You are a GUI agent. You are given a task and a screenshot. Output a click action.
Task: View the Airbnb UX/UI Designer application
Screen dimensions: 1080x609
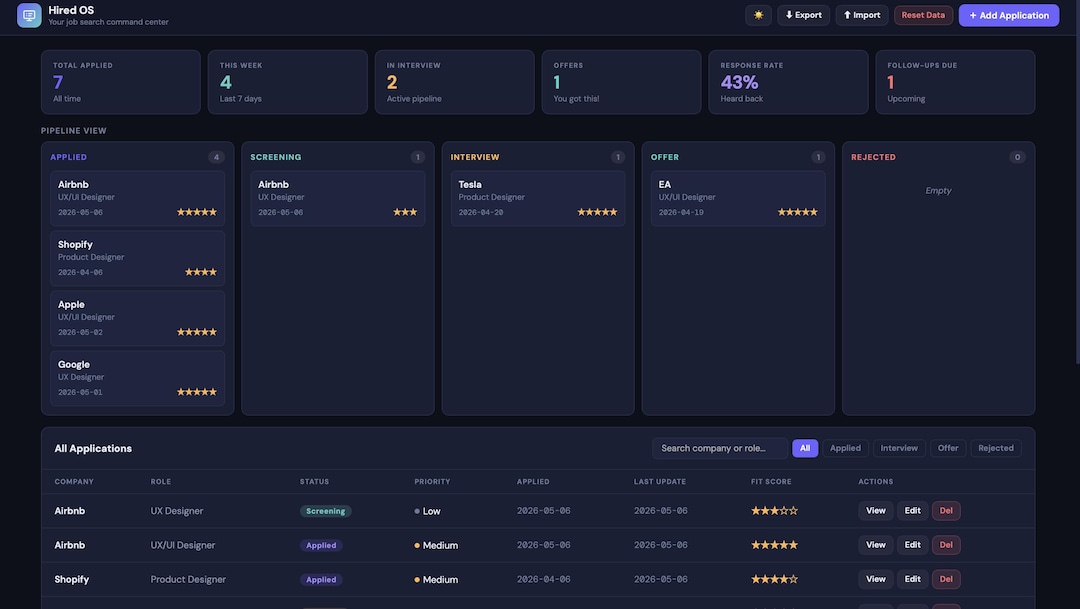pos(875,545)
